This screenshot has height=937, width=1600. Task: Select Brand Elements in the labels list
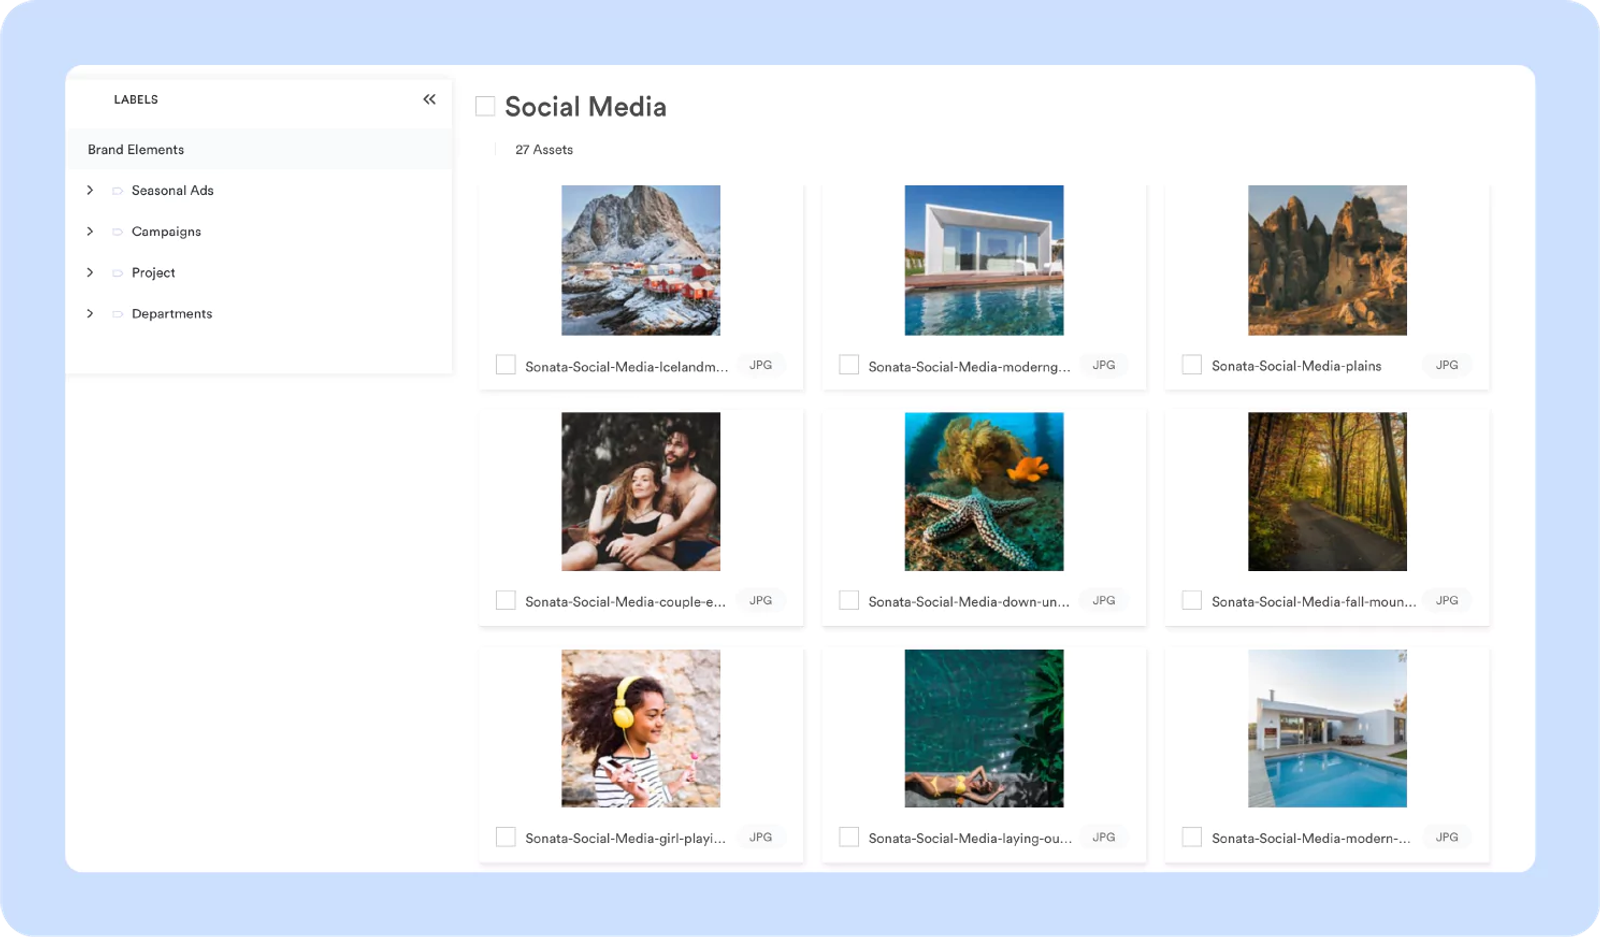[259, 149]
